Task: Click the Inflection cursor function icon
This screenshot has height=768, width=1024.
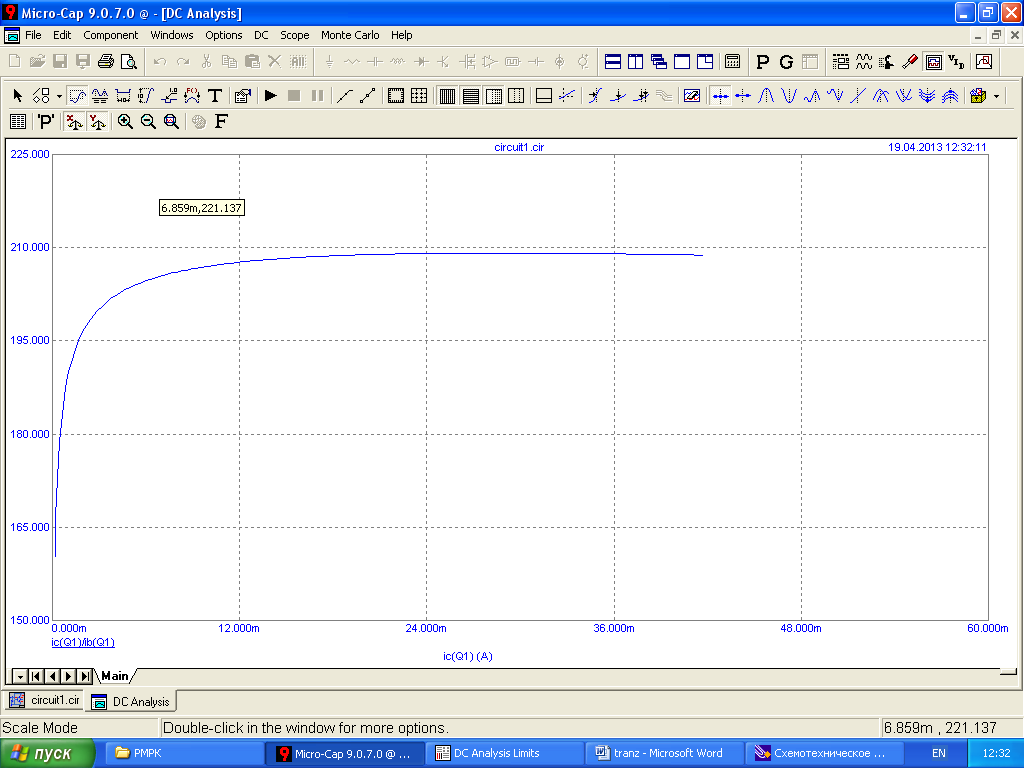Action: point(858,96)
